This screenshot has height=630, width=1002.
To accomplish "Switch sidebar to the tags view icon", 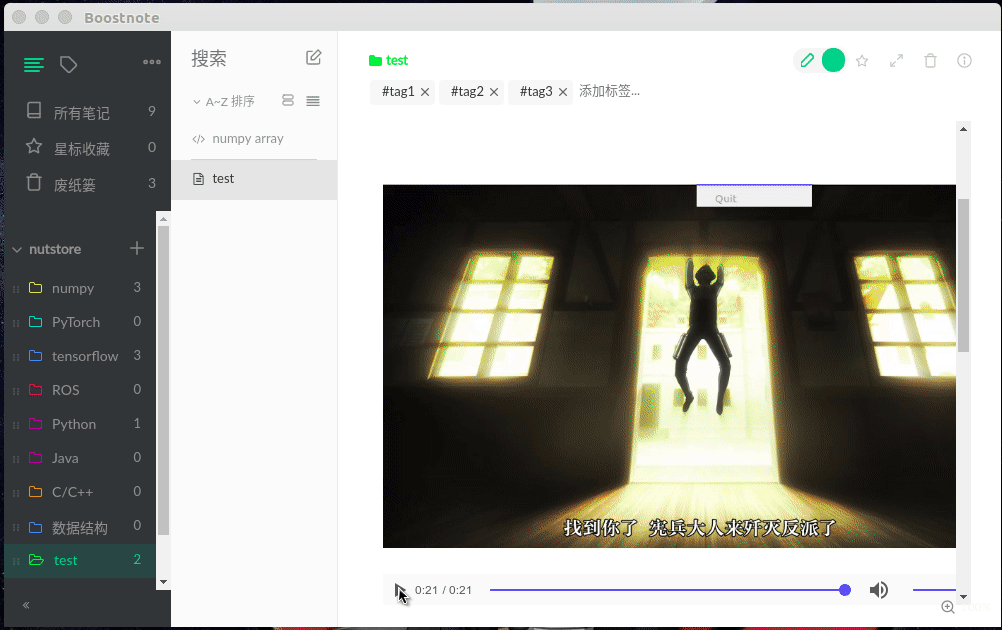I will pos(68,65).
